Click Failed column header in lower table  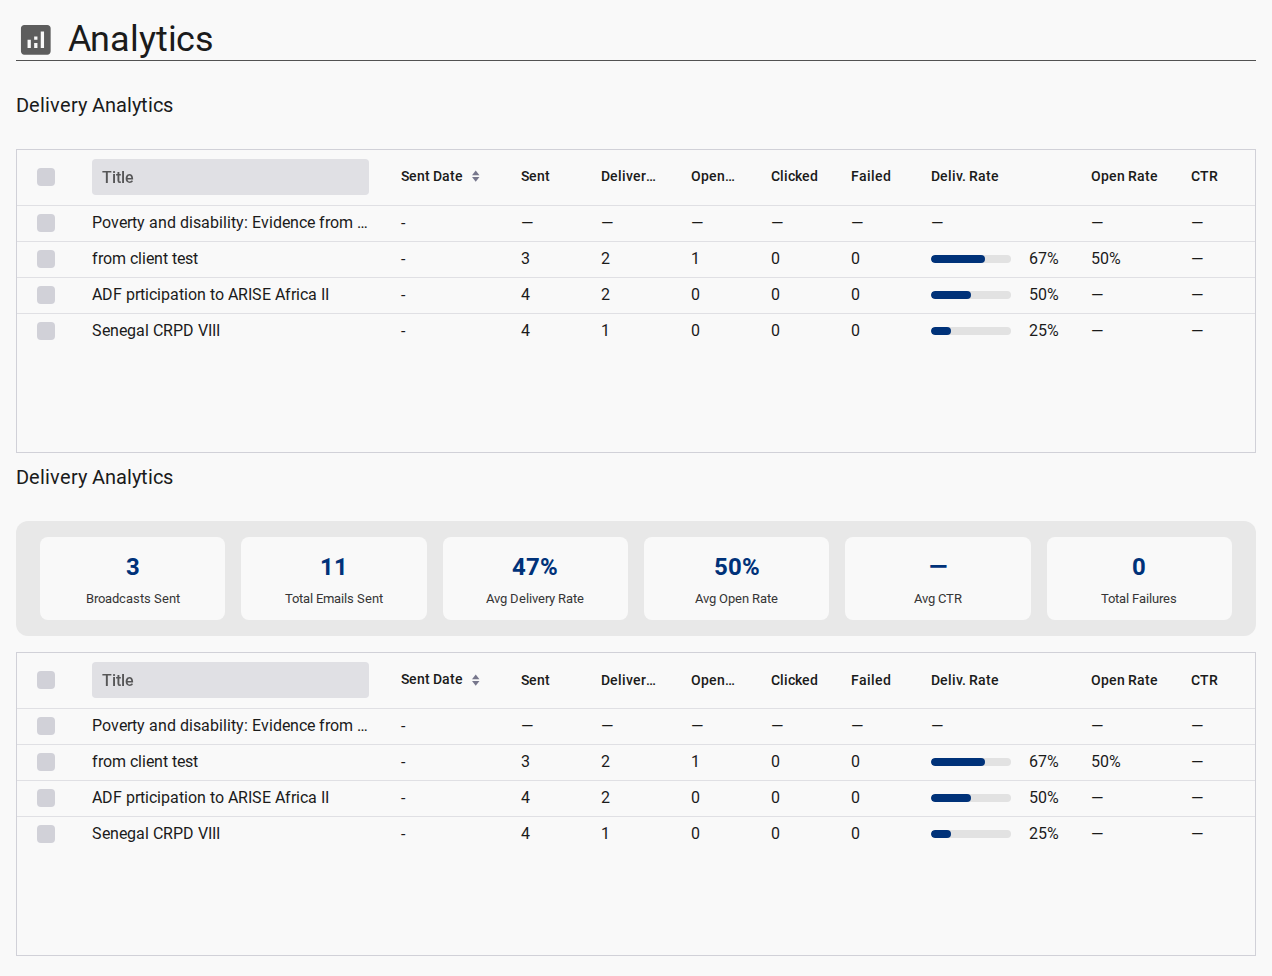[870, 680]
